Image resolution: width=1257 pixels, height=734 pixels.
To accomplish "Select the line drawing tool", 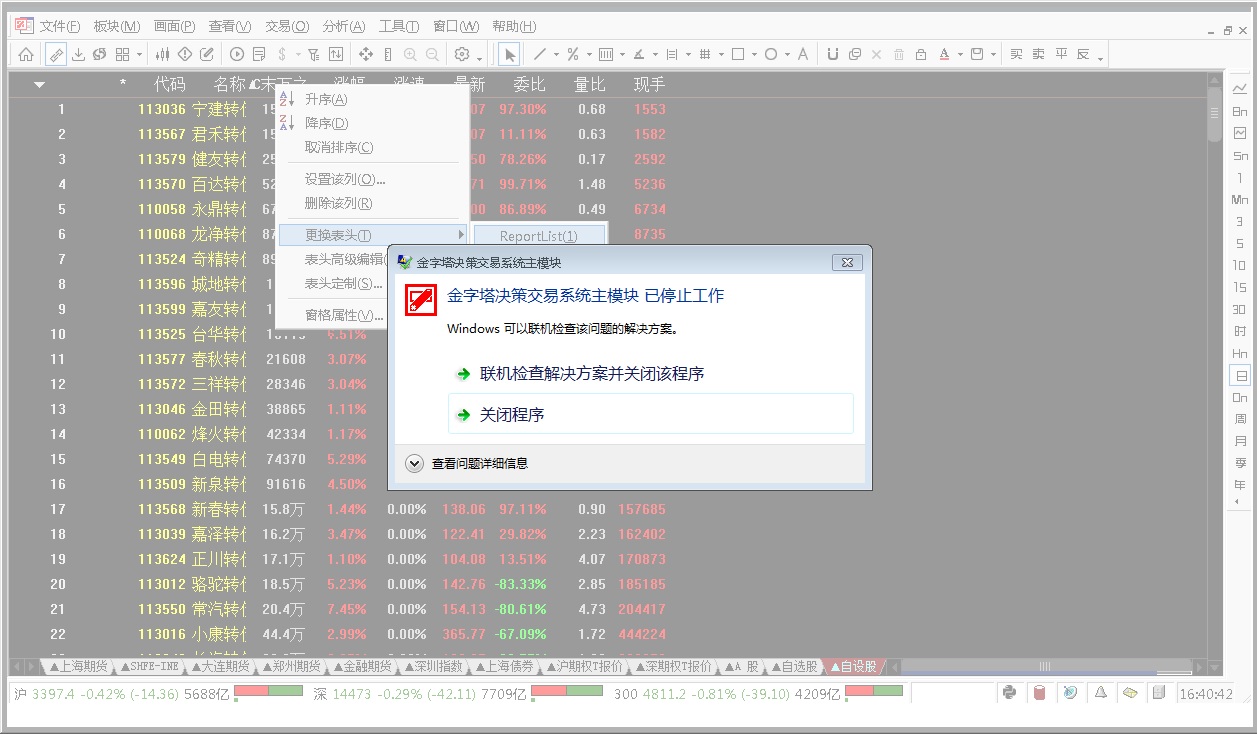I will pos(540,54).
